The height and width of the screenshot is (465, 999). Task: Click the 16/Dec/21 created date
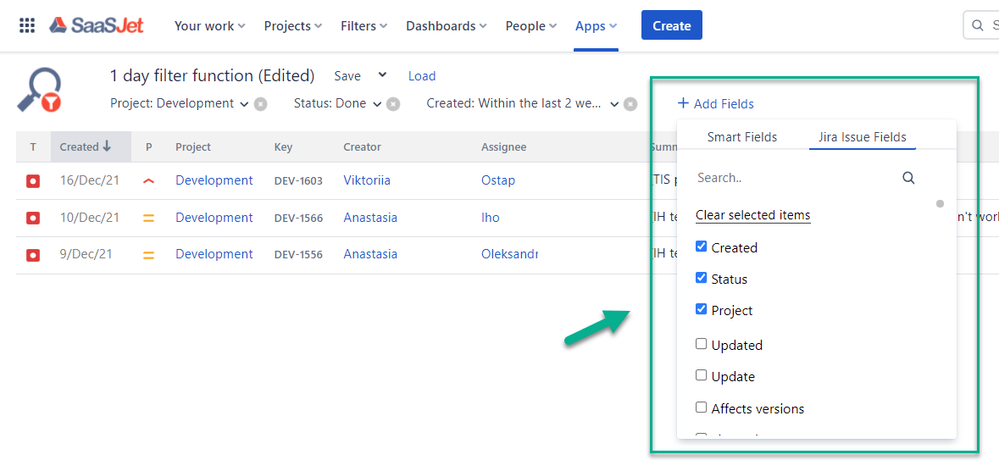click(89, 180)
